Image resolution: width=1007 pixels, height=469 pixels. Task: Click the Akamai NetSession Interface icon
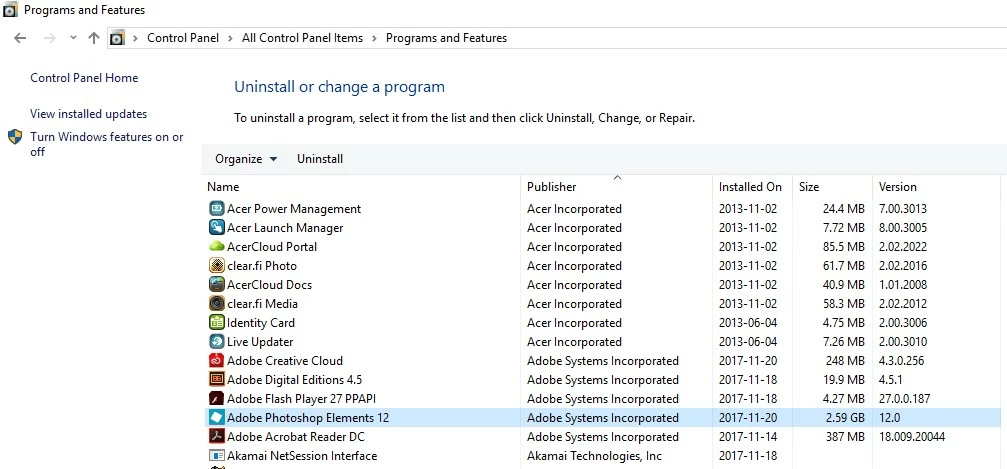tap(216, 456)
